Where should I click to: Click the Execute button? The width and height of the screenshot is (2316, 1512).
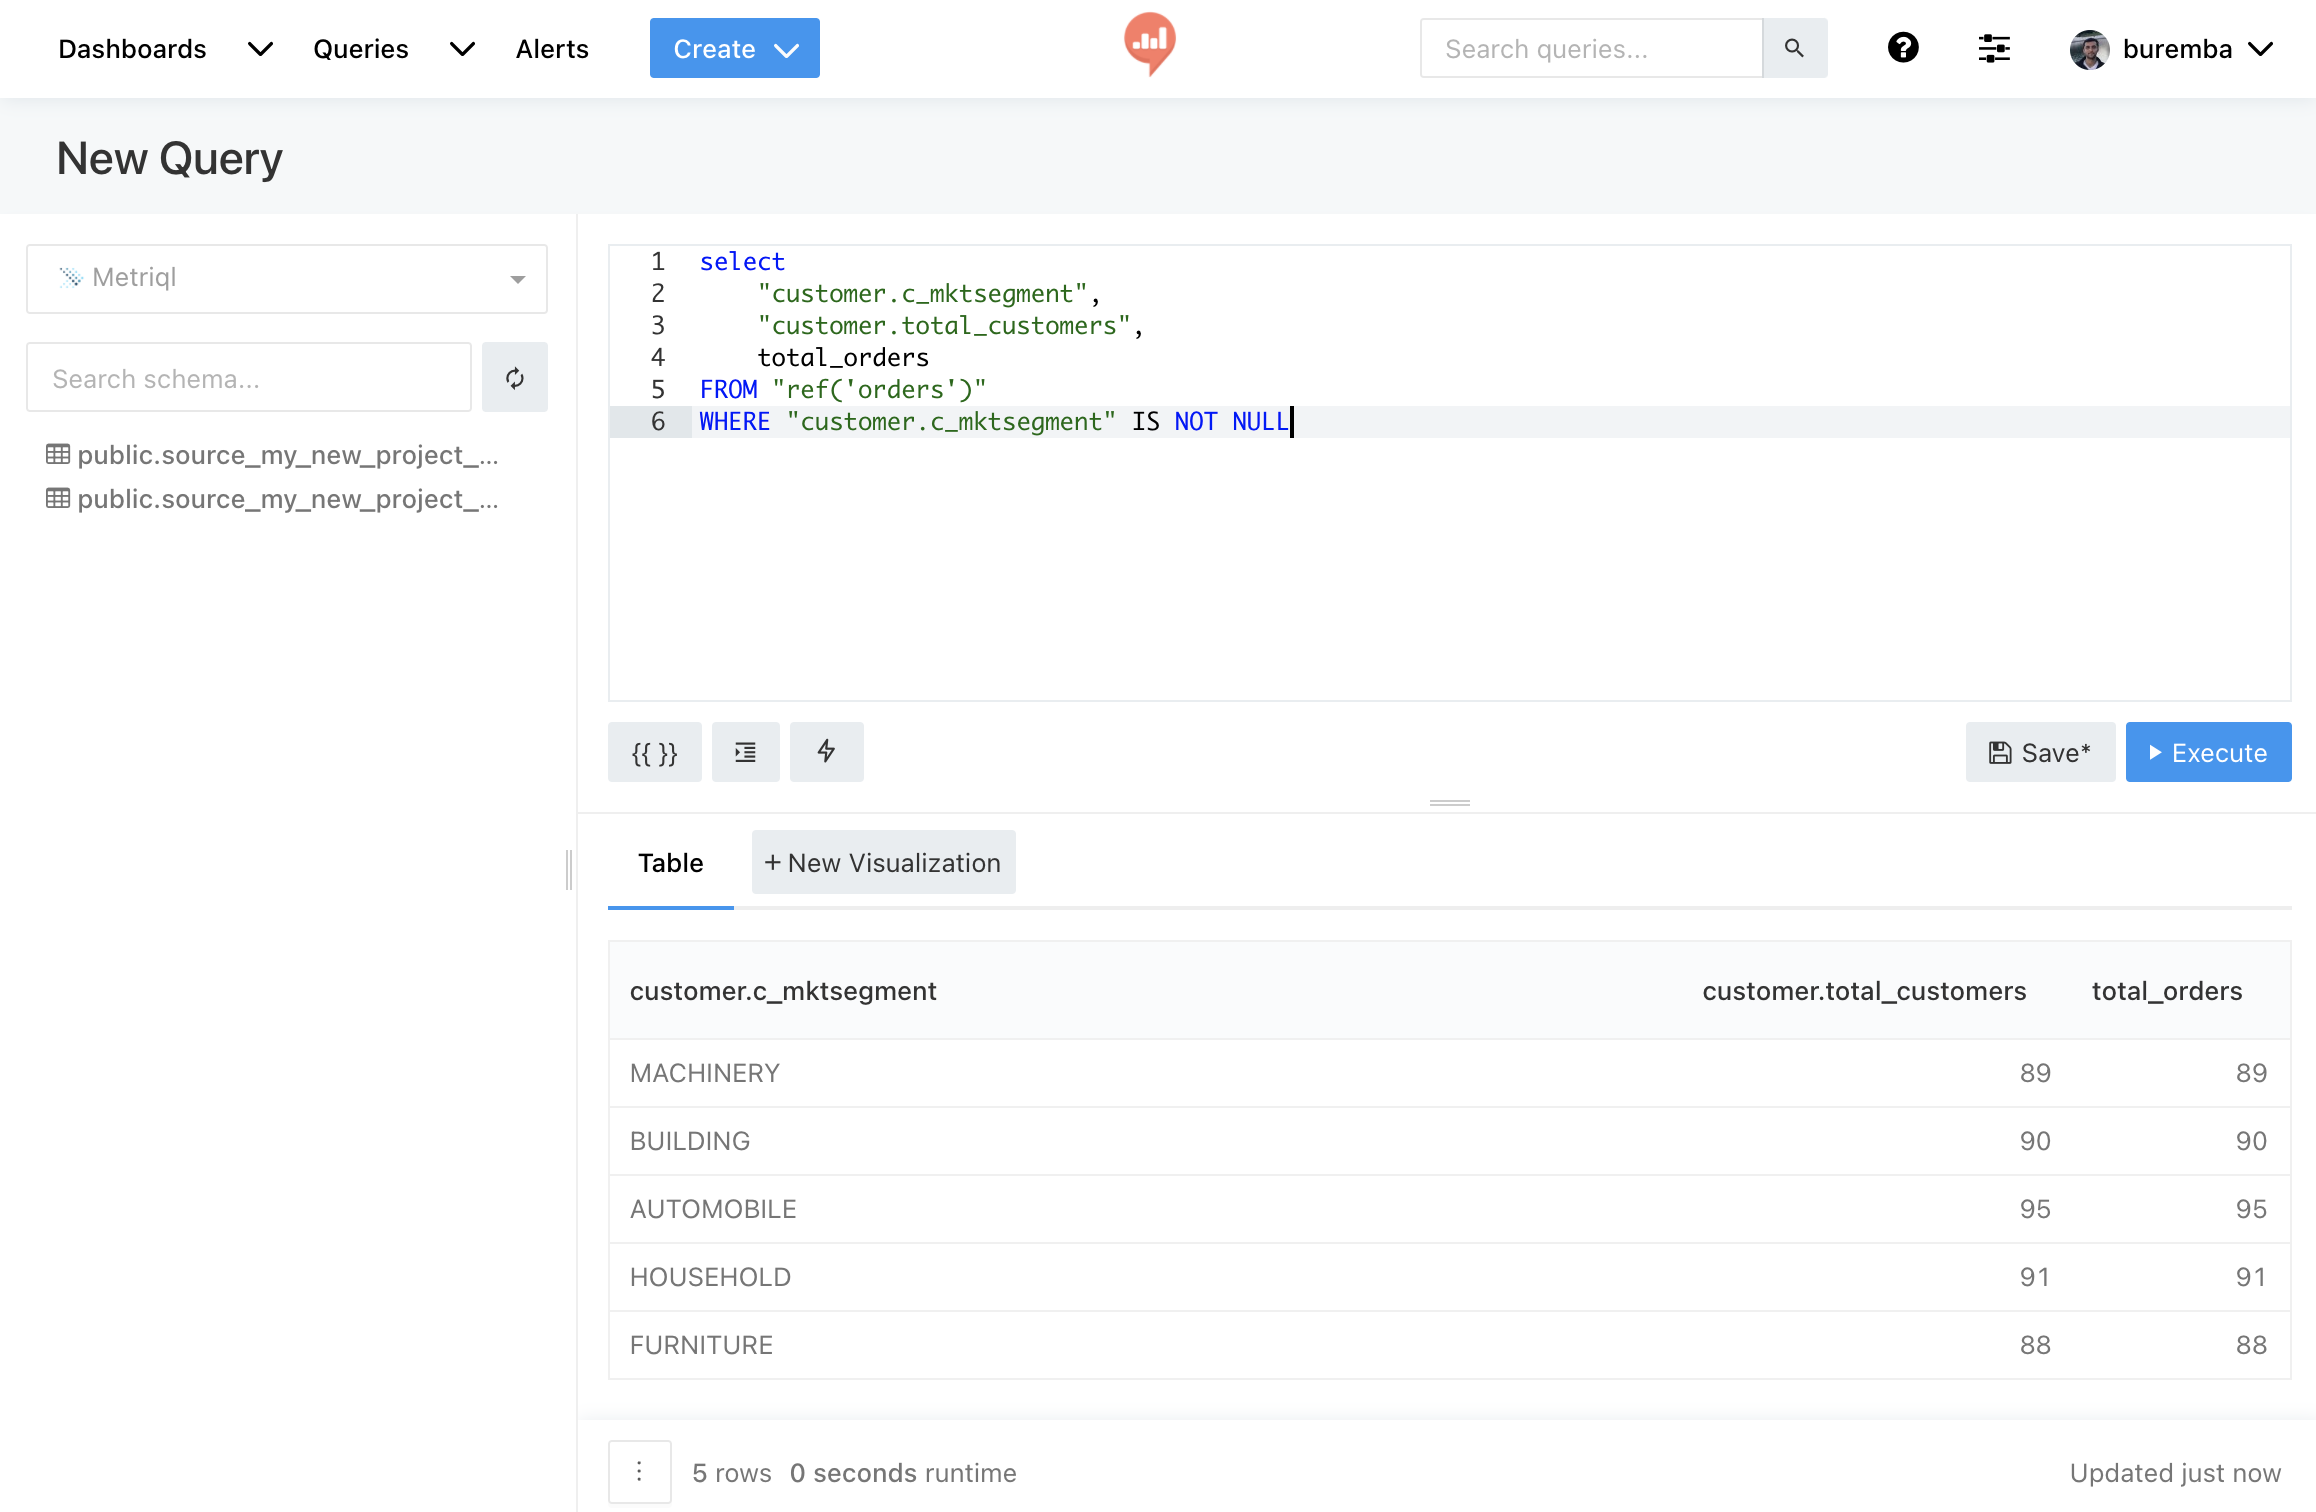(2207, 753)
